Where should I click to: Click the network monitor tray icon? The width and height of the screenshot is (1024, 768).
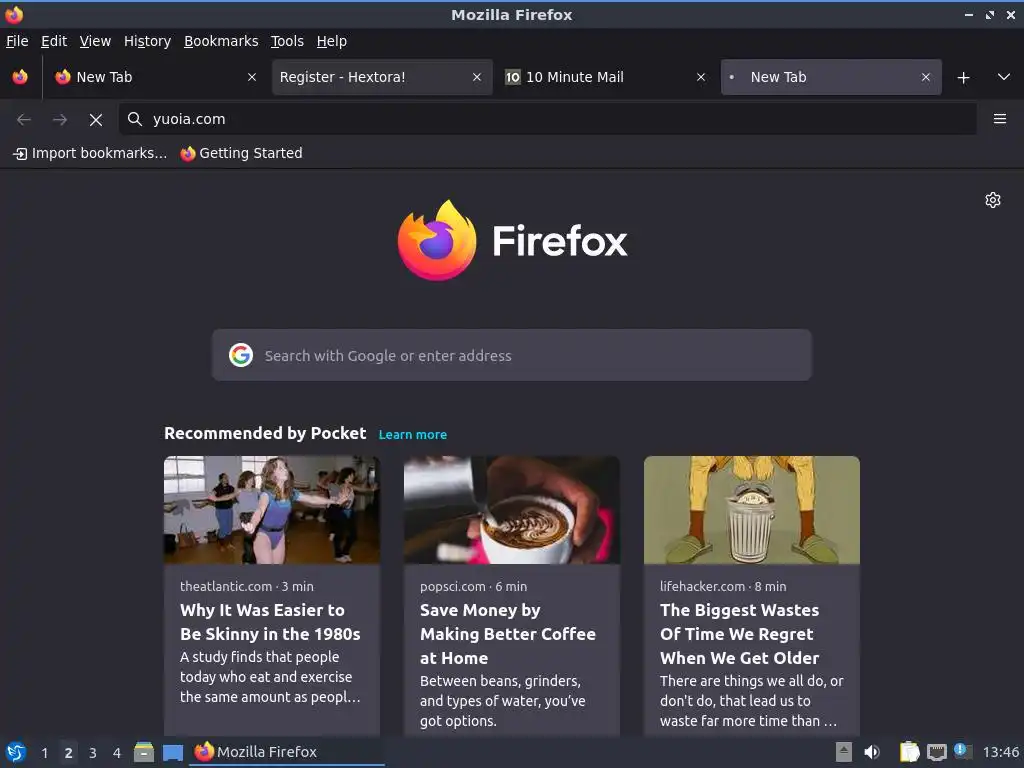(x=936, y=752)
